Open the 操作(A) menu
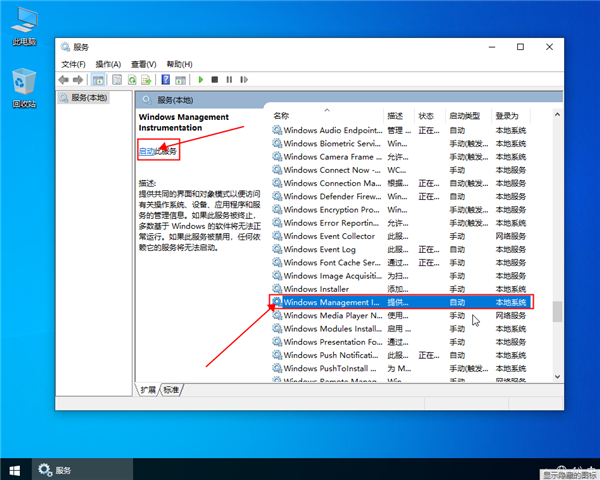This screenshot has height=480, width=600. point(107,64)
